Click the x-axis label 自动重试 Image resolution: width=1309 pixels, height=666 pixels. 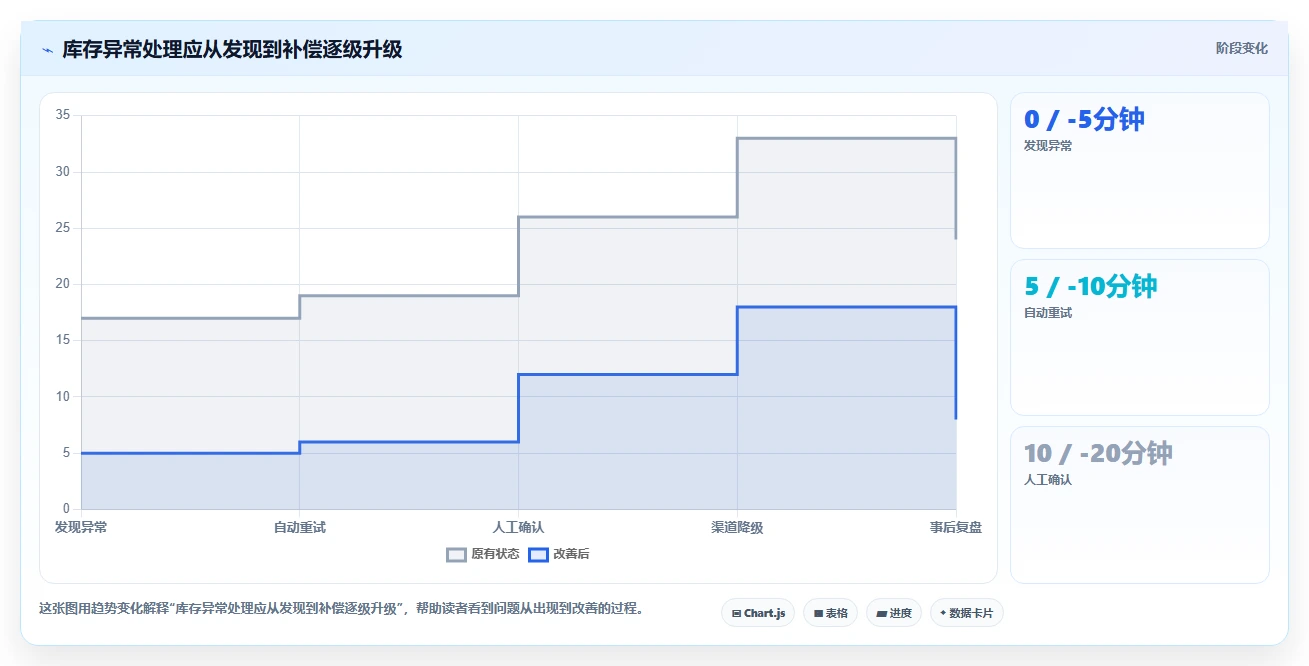(x=300, y=527)
